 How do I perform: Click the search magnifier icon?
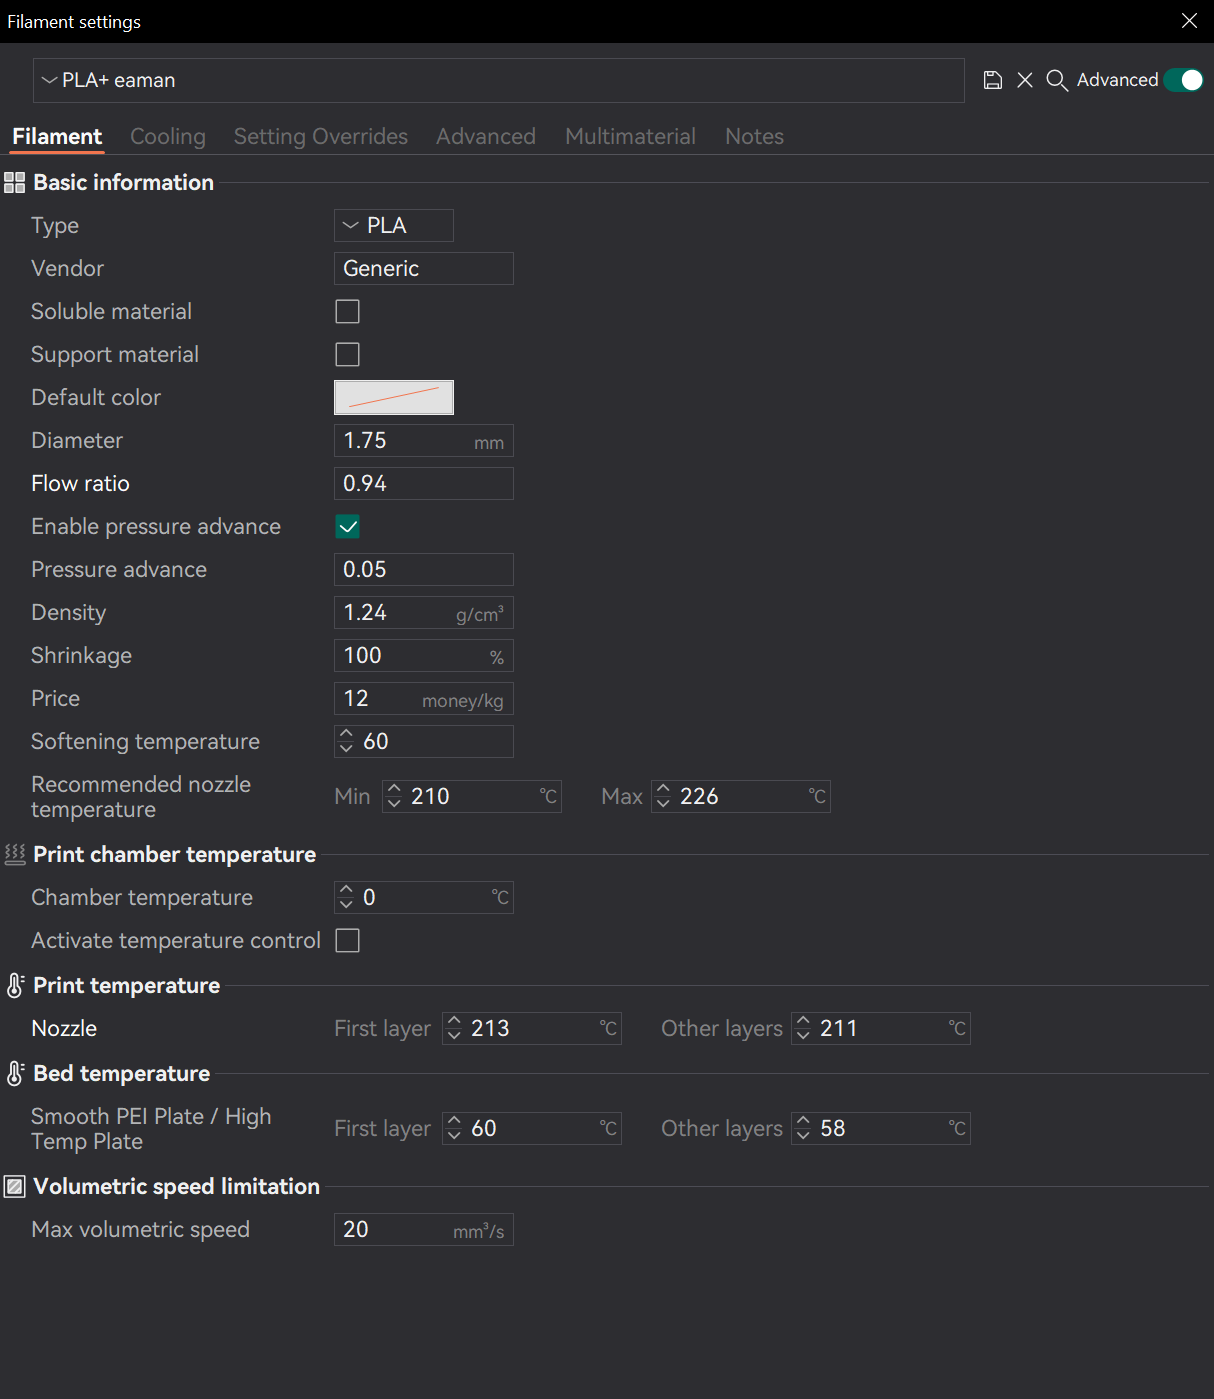pos(1057,80)
